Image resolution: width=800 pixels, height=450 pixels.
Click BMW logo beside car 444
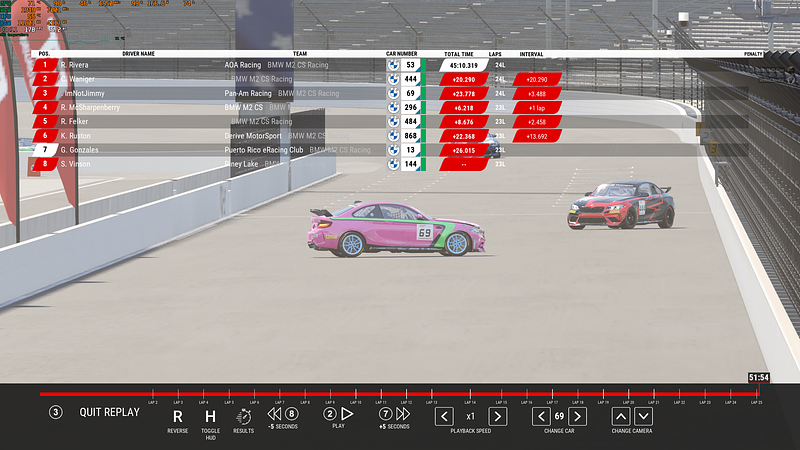point(393,79)
